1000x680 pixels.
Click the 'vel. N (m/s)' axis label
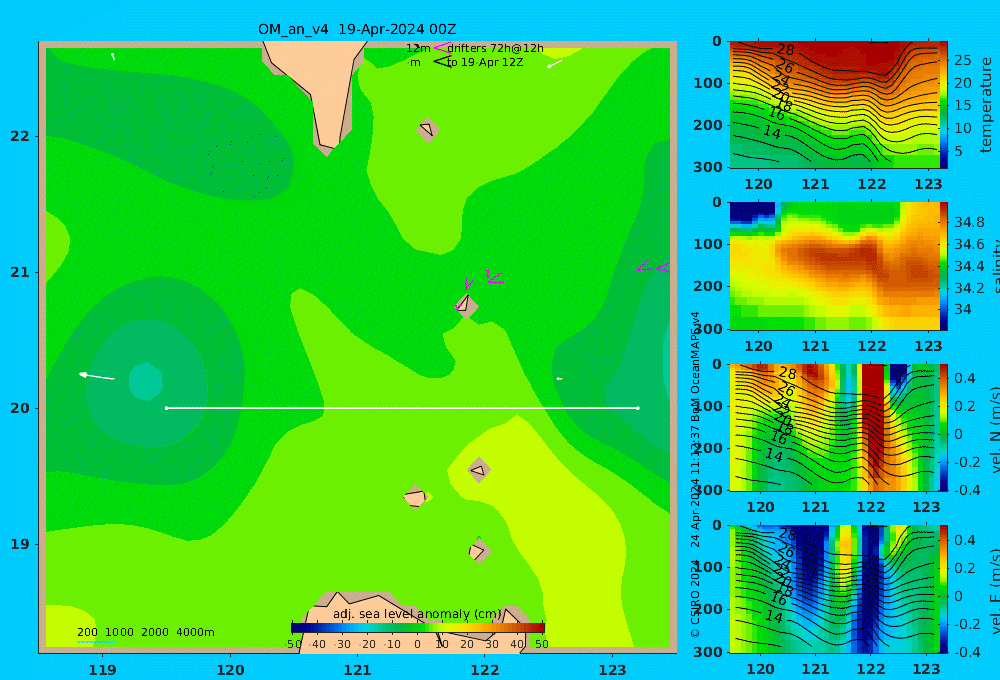click(x=994, y=429)
